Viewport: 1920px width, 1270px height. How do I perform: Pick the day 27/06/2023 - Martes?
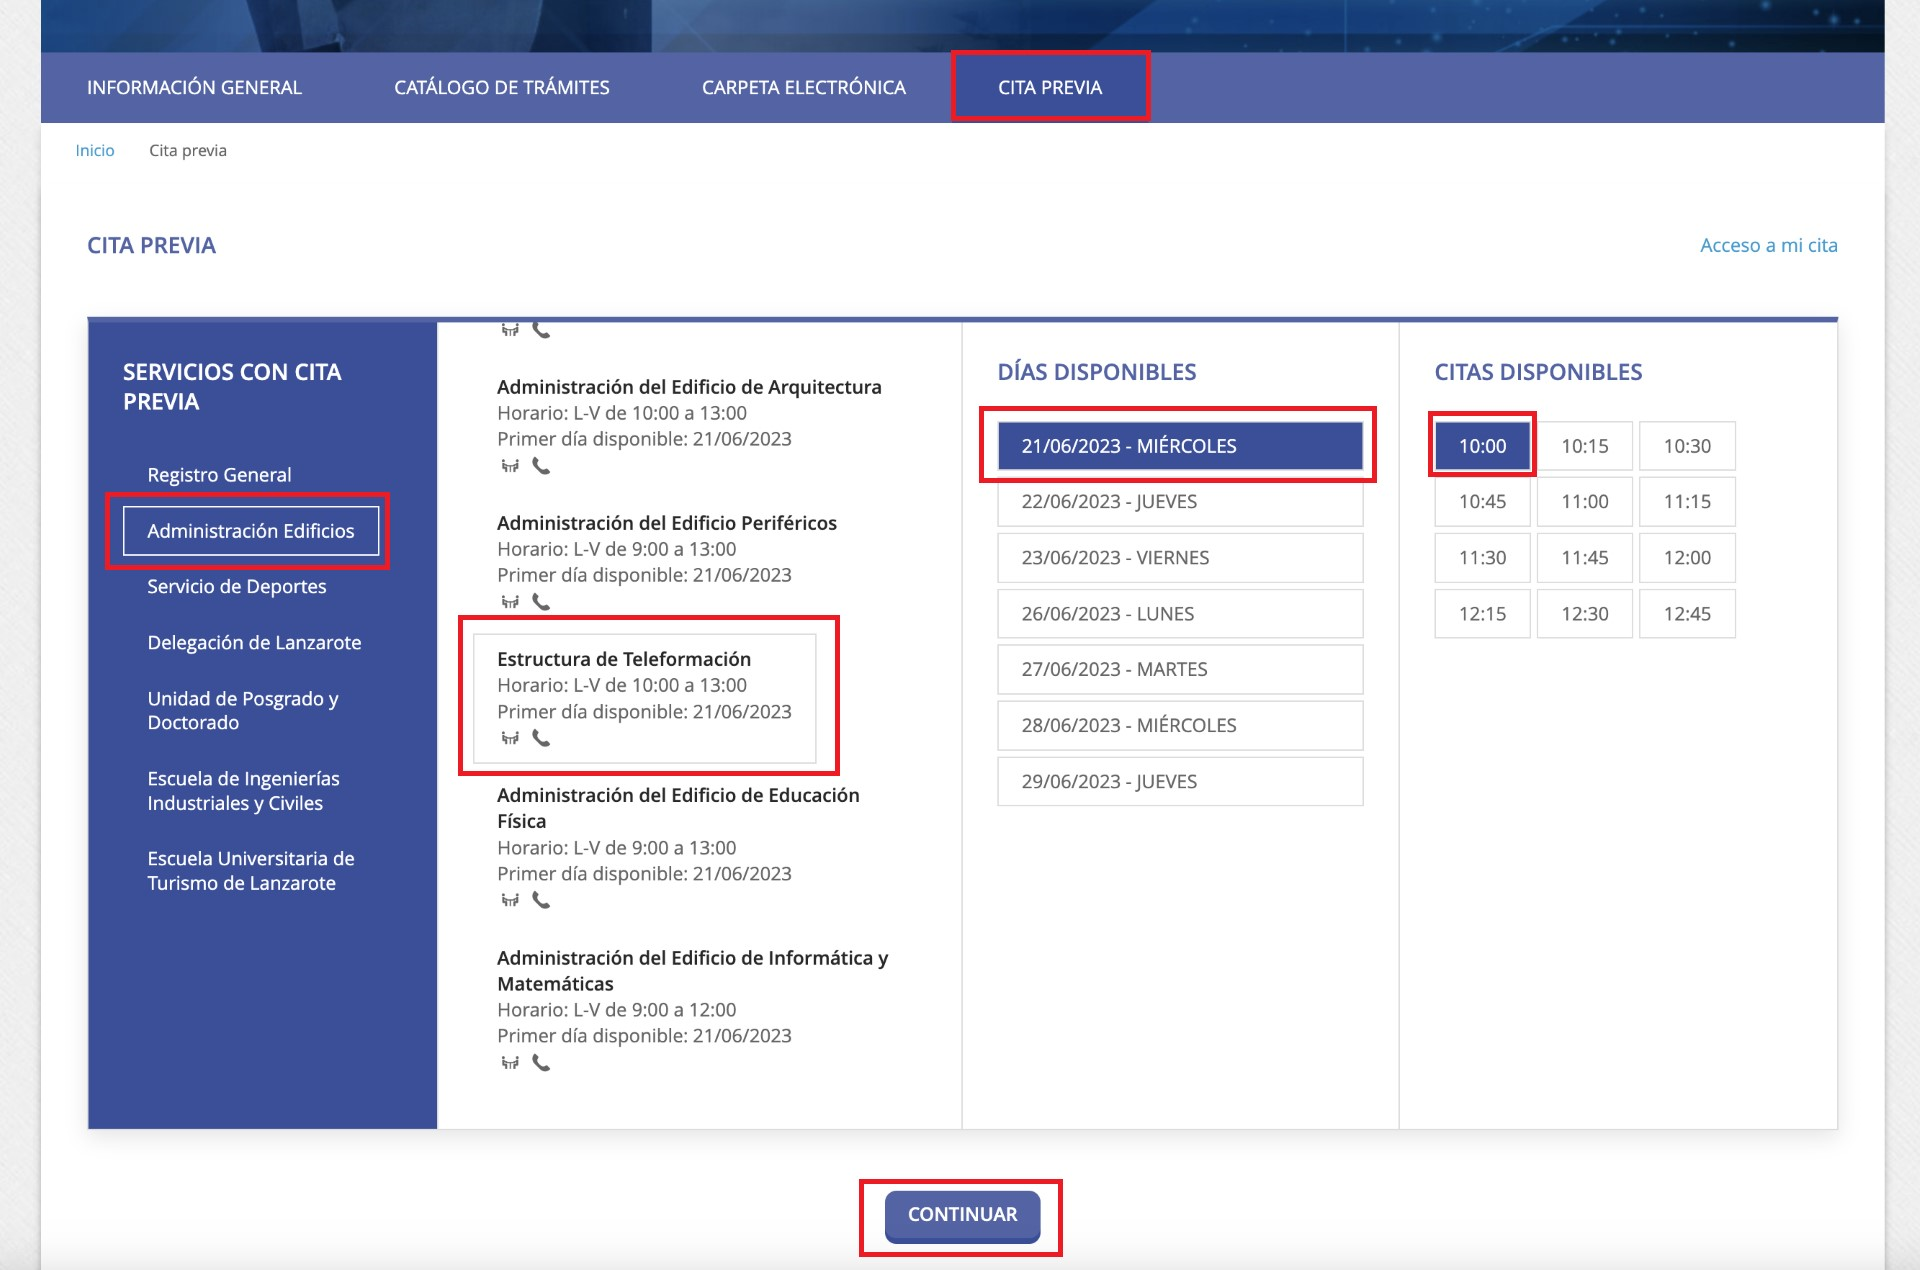click(1180, 670)
